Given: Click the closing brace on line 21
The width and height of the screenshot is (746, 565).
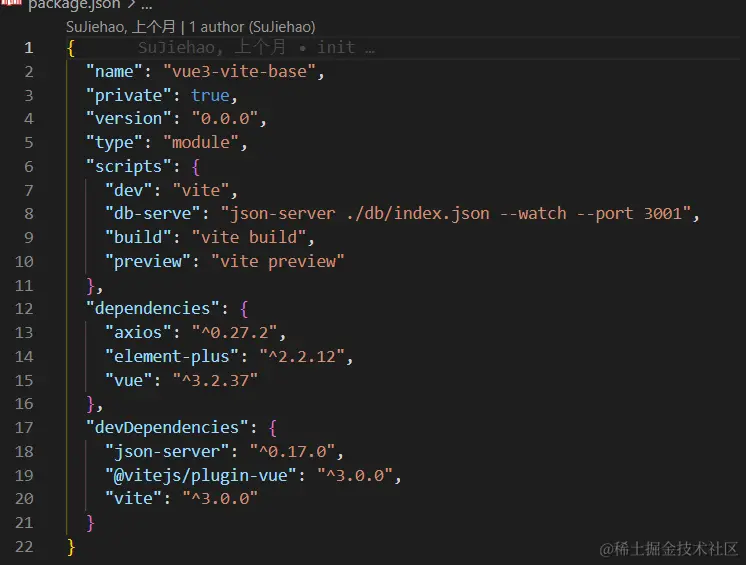Looking at the screenshot, I should pos(91,523).
